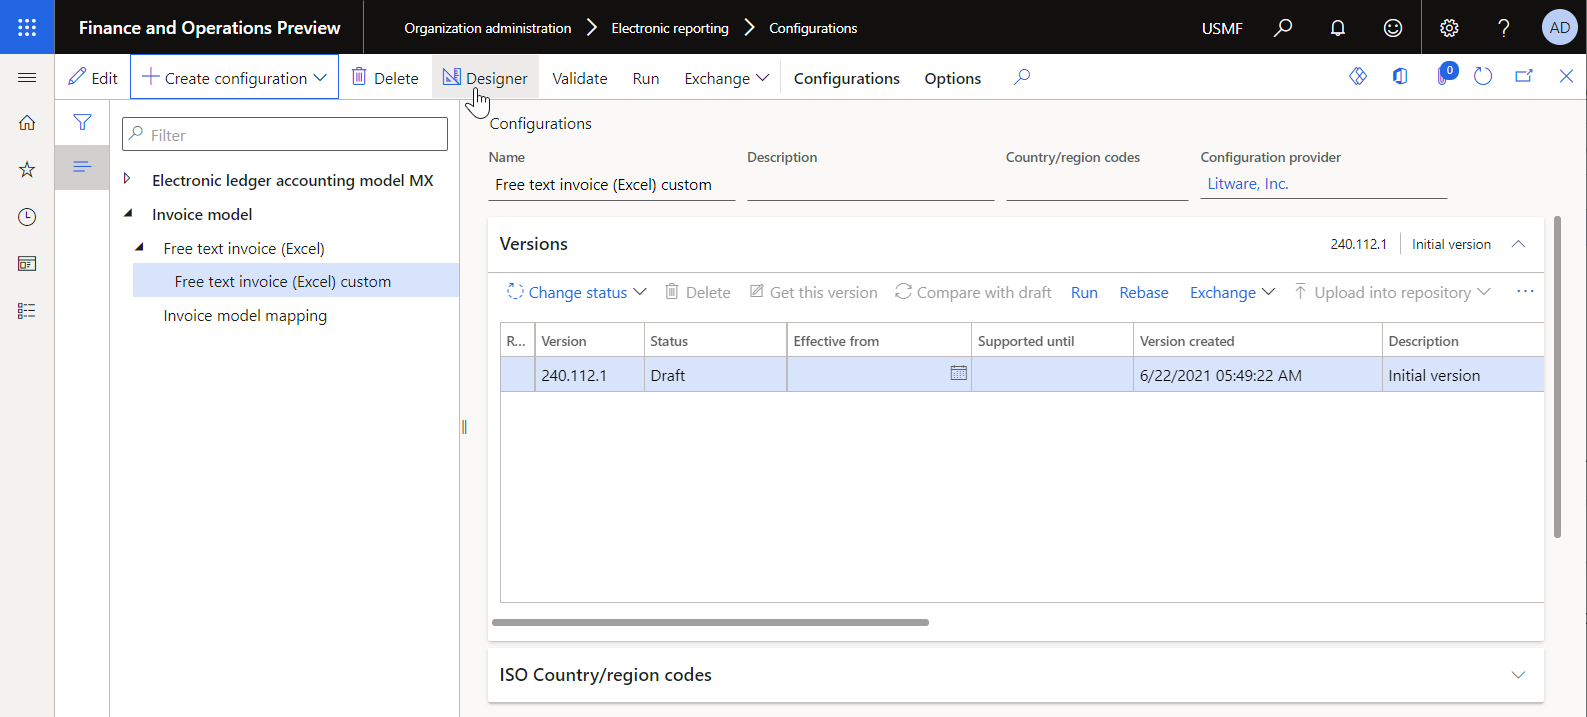Select Electronic ledger accounting model MX item
This screenshot has width=1587, height=717.
click(293, 180)
